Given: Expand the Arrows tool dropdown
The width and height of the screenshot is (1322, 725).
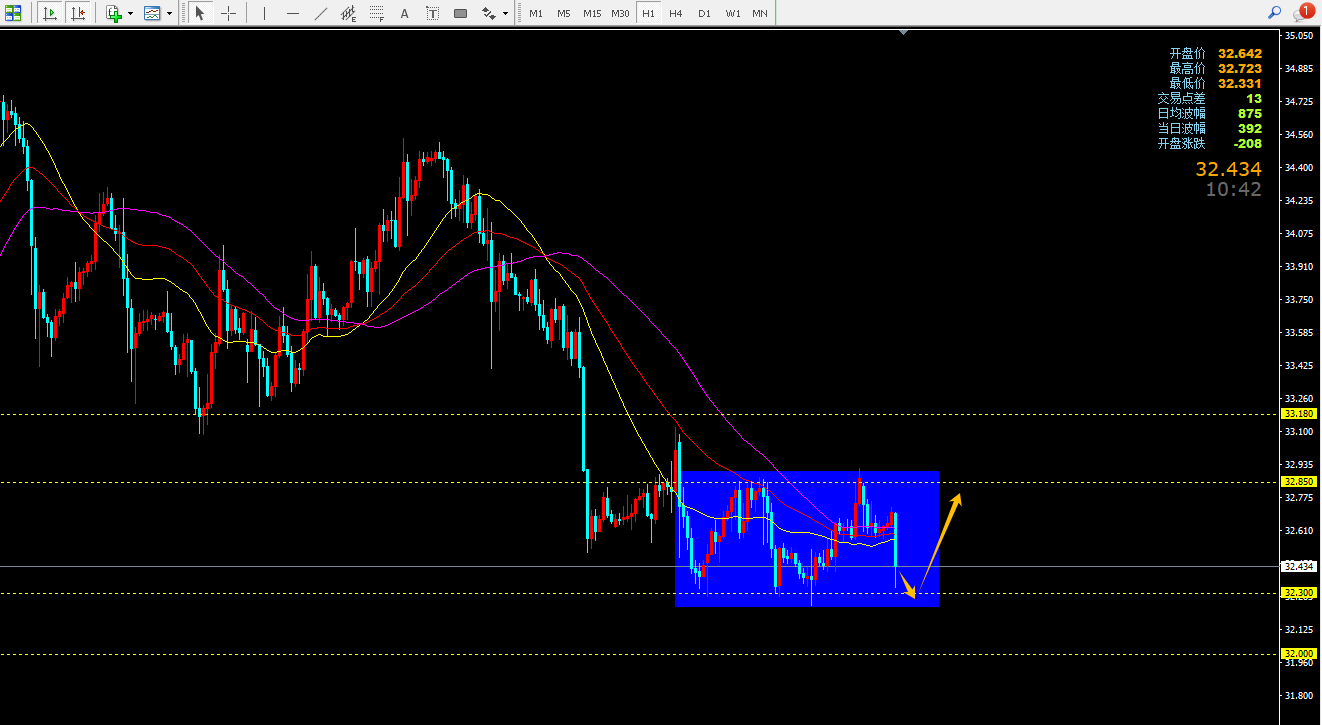Looking at the screenshot, I should [505, 14].
